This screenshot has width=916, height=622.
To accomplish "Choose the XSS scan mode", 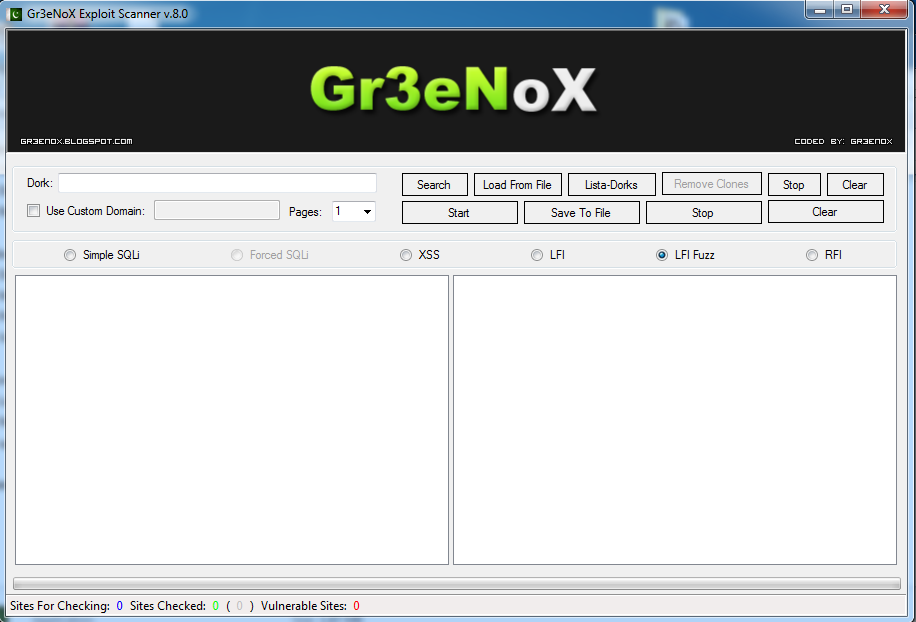I will point(406,255).
